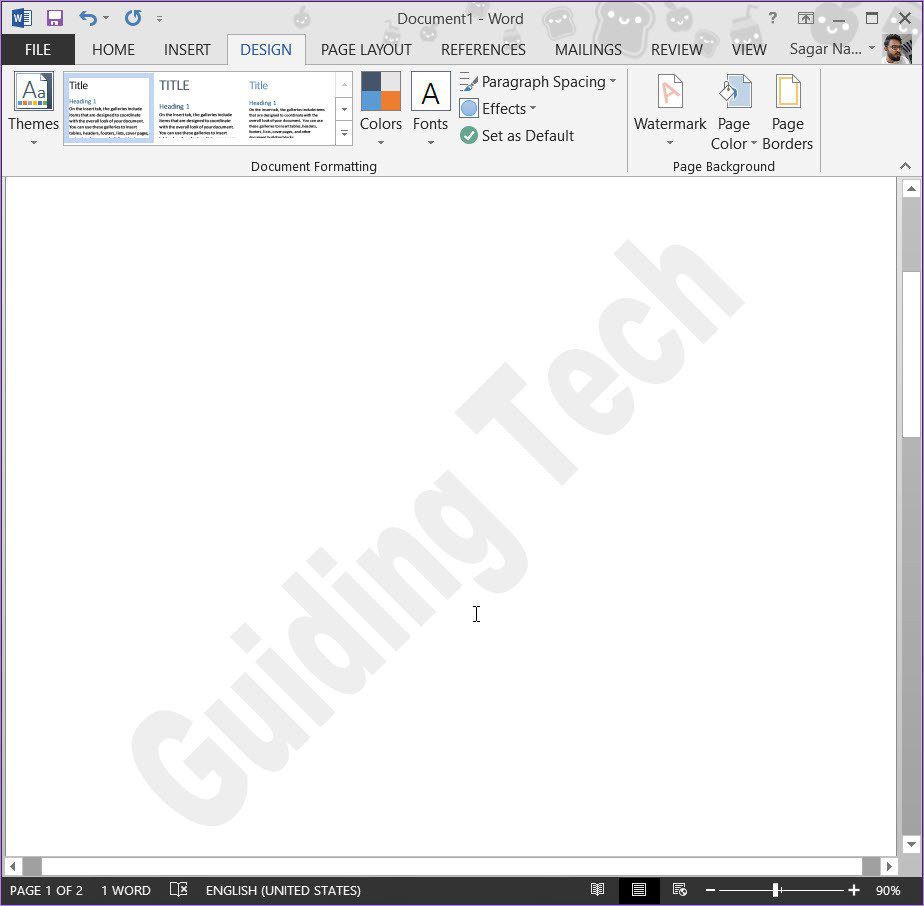Switch to Web Layout view
The height and width of the screenshot is (906, 924).
(679, 889)
